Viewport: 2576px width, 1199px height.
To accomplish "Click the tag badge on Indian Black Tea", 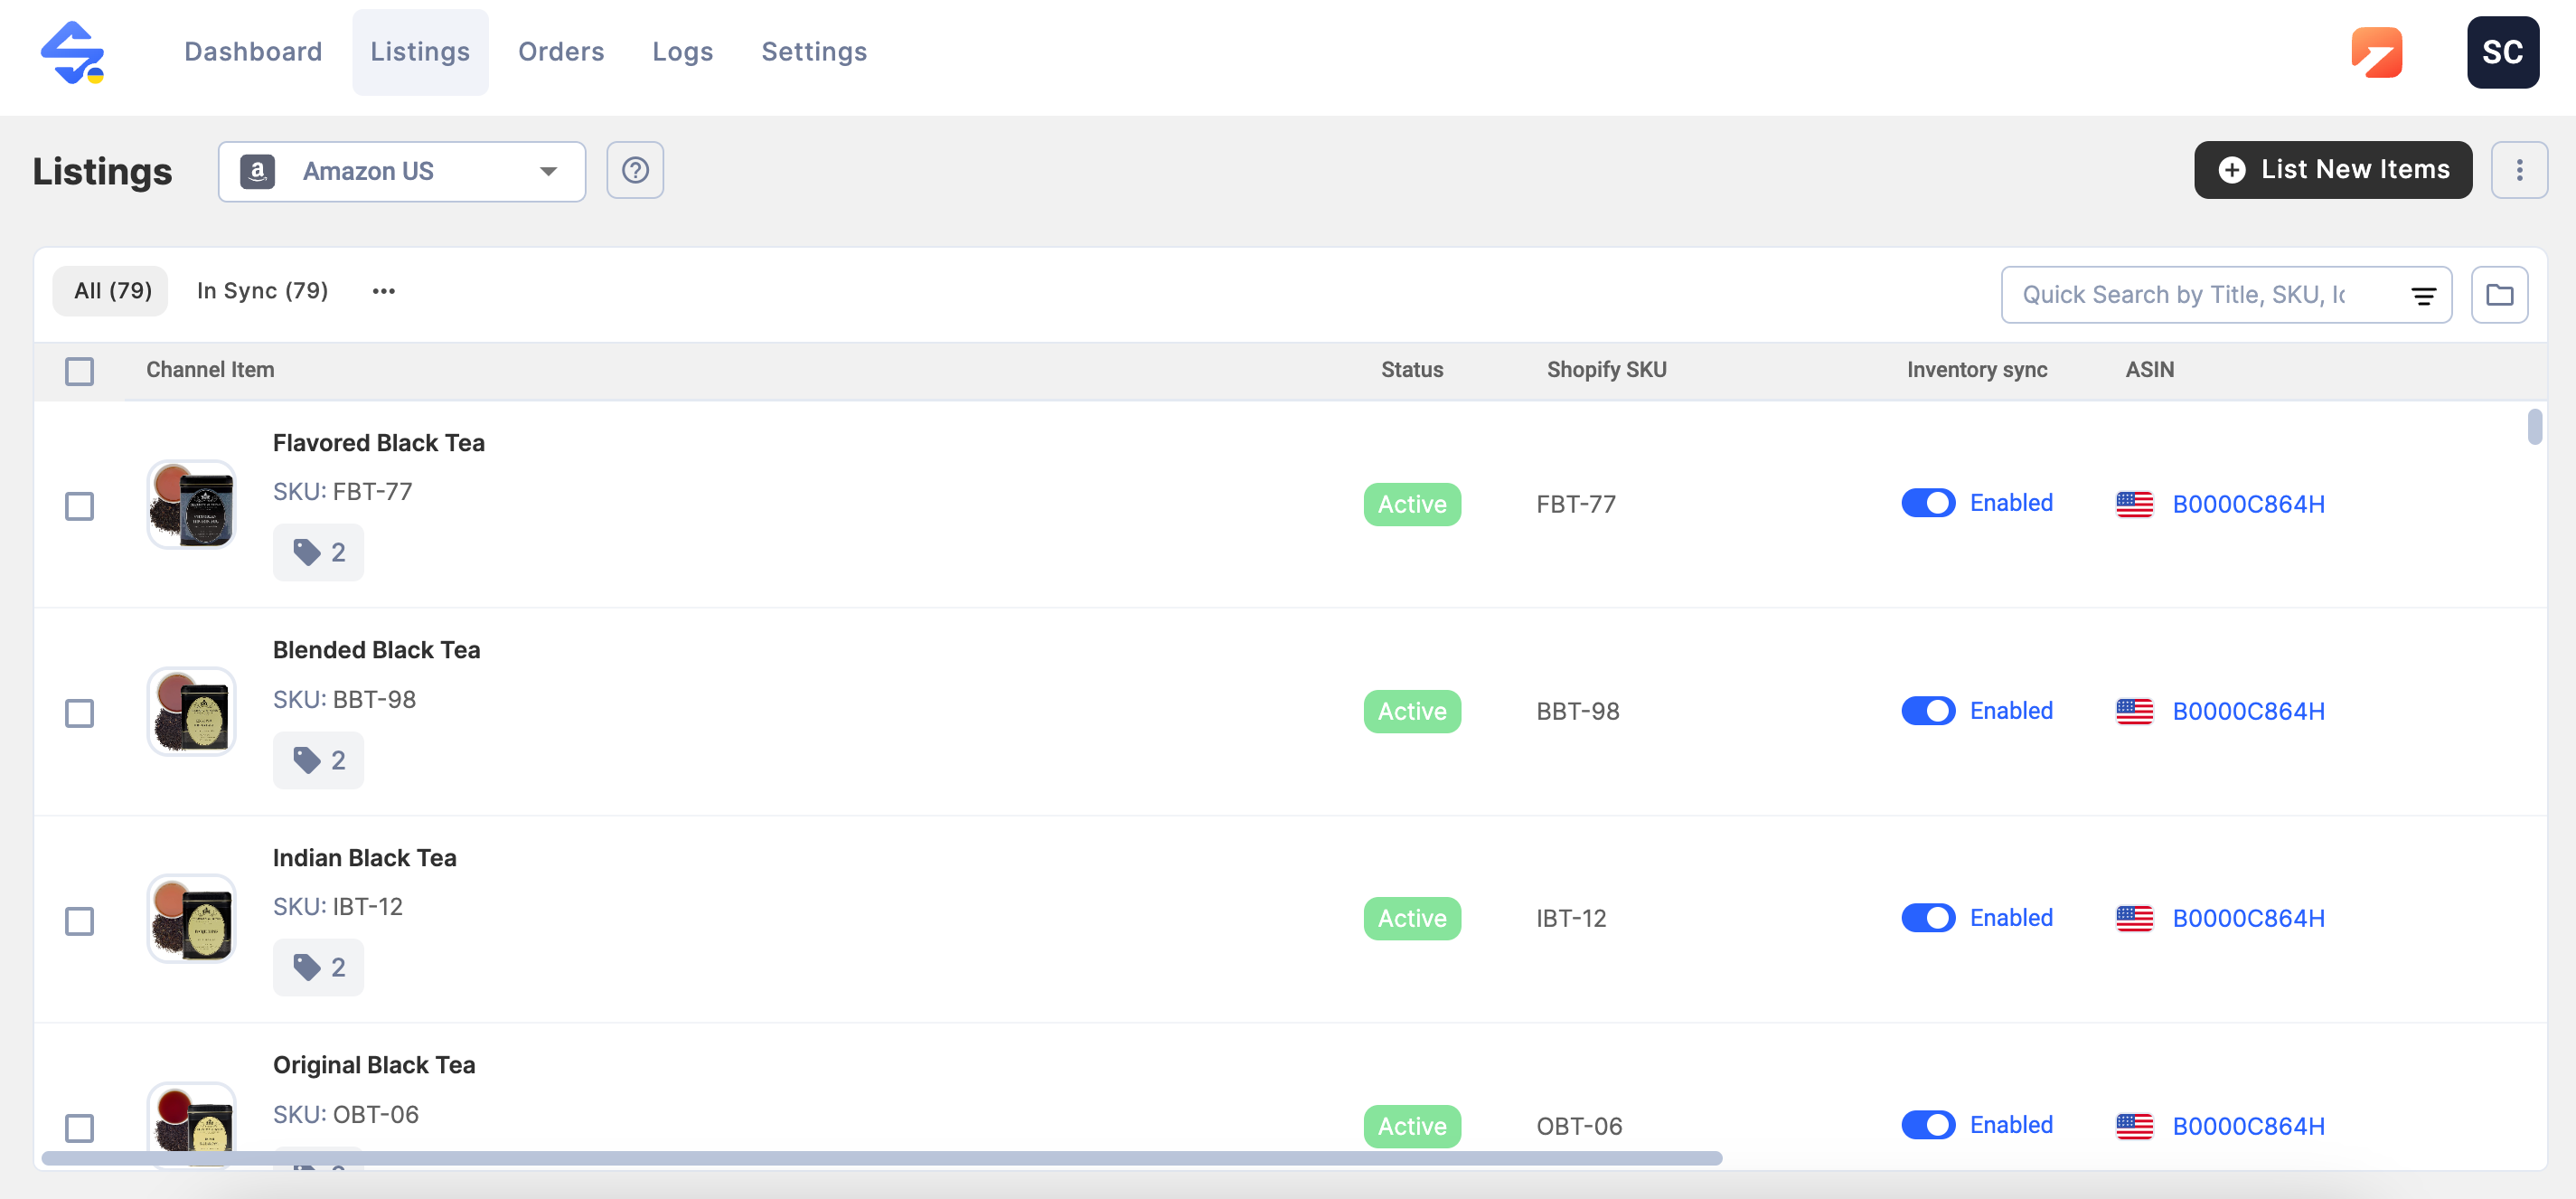I will pos(318,967).
